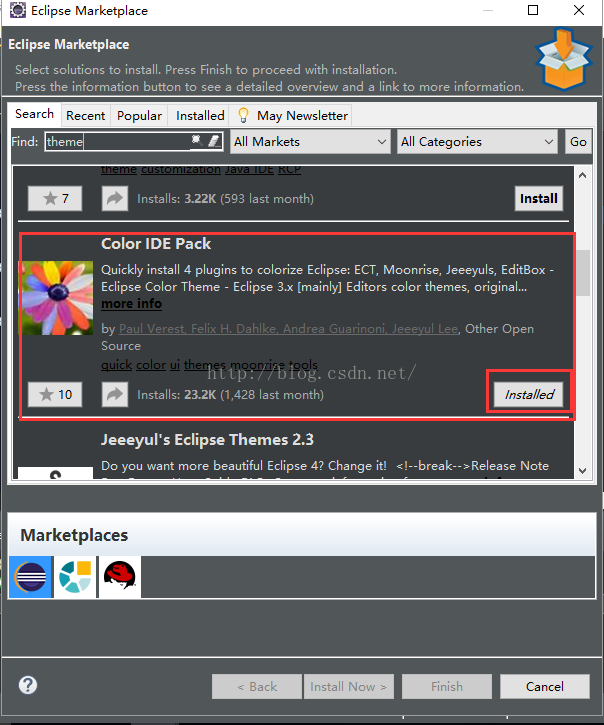Click the Installed button for Color IDE Pack

tap(529, 394)
